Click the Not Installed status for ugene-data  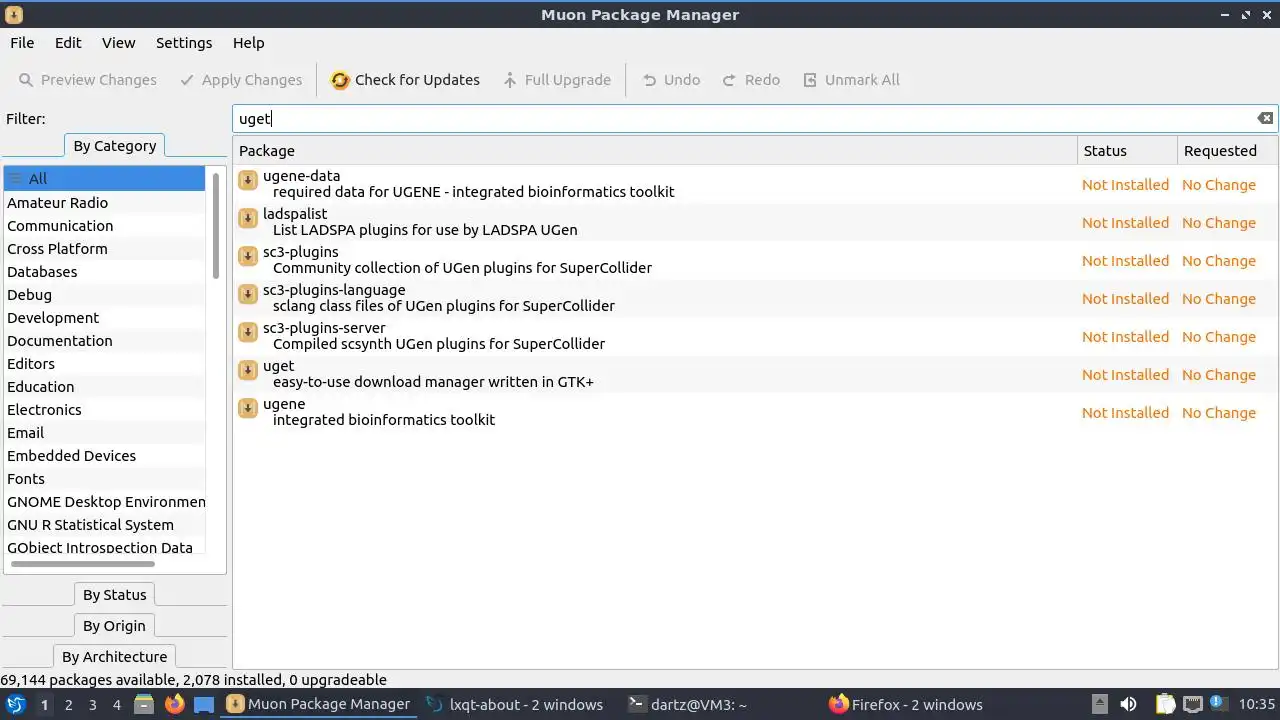1125,185
